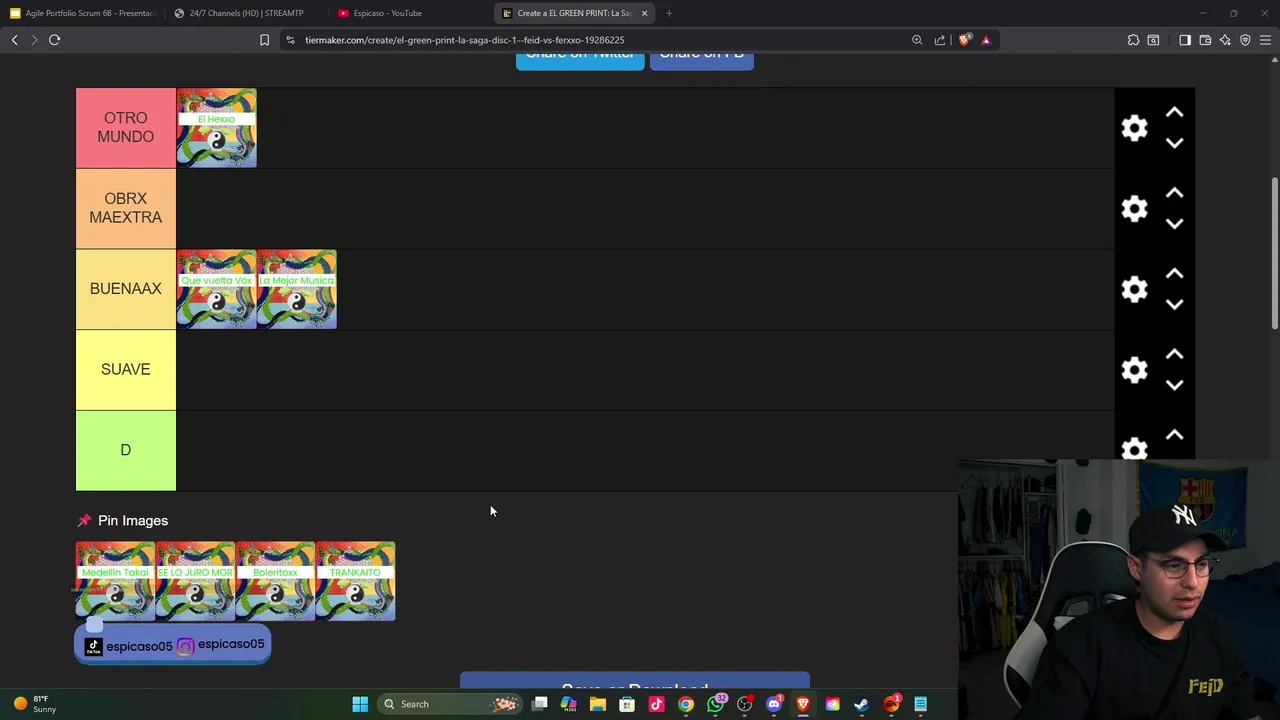Viewport: 1280px width, 720px height.
Task: Open Discord from taskbar
Action: tap(774, 704)
